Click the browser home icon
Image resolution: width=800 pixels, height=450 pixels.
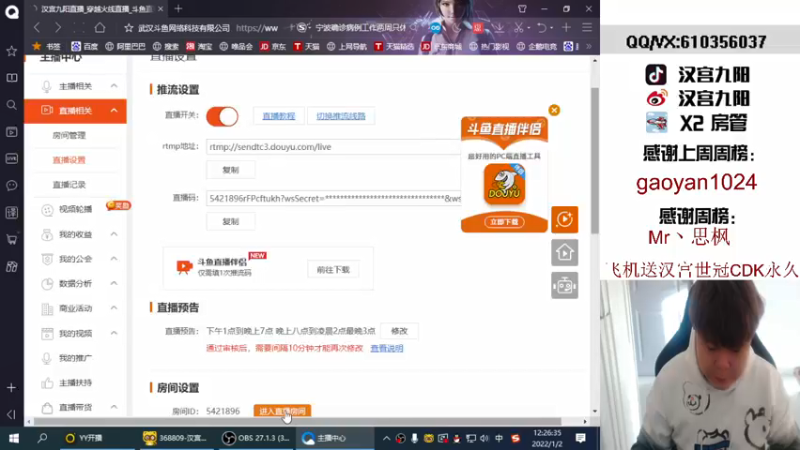(x=100, y=28)
